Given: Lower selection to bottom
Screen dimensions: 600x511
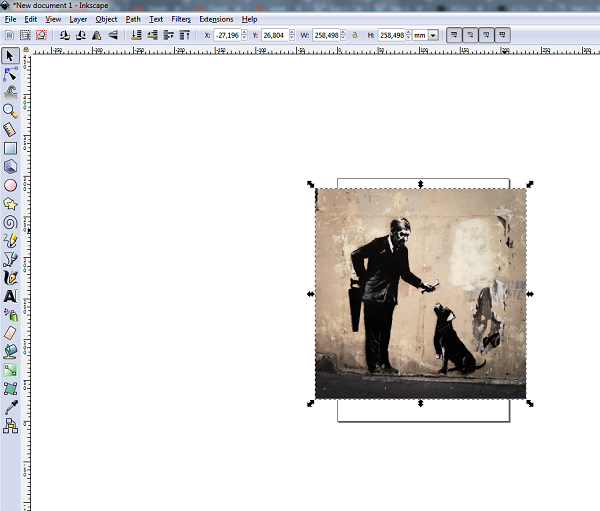Looking at the screenshot, I should click(x=136, y=35).
